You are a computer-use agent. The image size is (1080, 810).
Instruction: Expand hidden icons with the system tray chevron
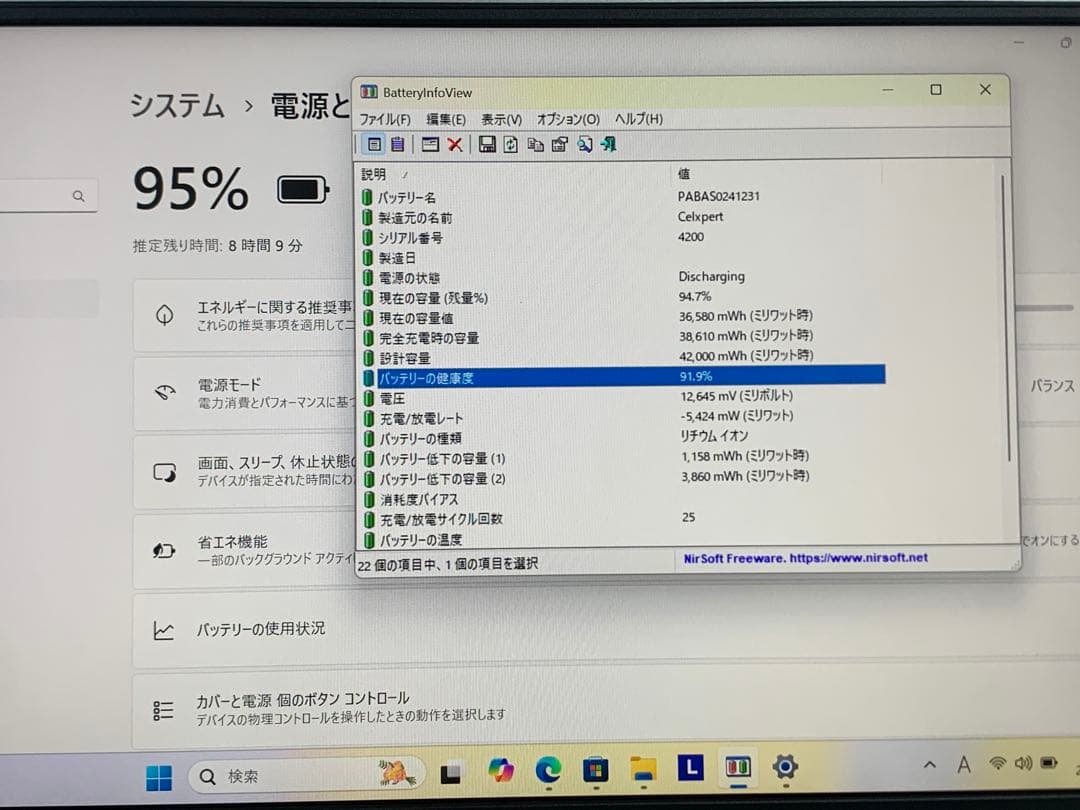(x=928, y=764)
